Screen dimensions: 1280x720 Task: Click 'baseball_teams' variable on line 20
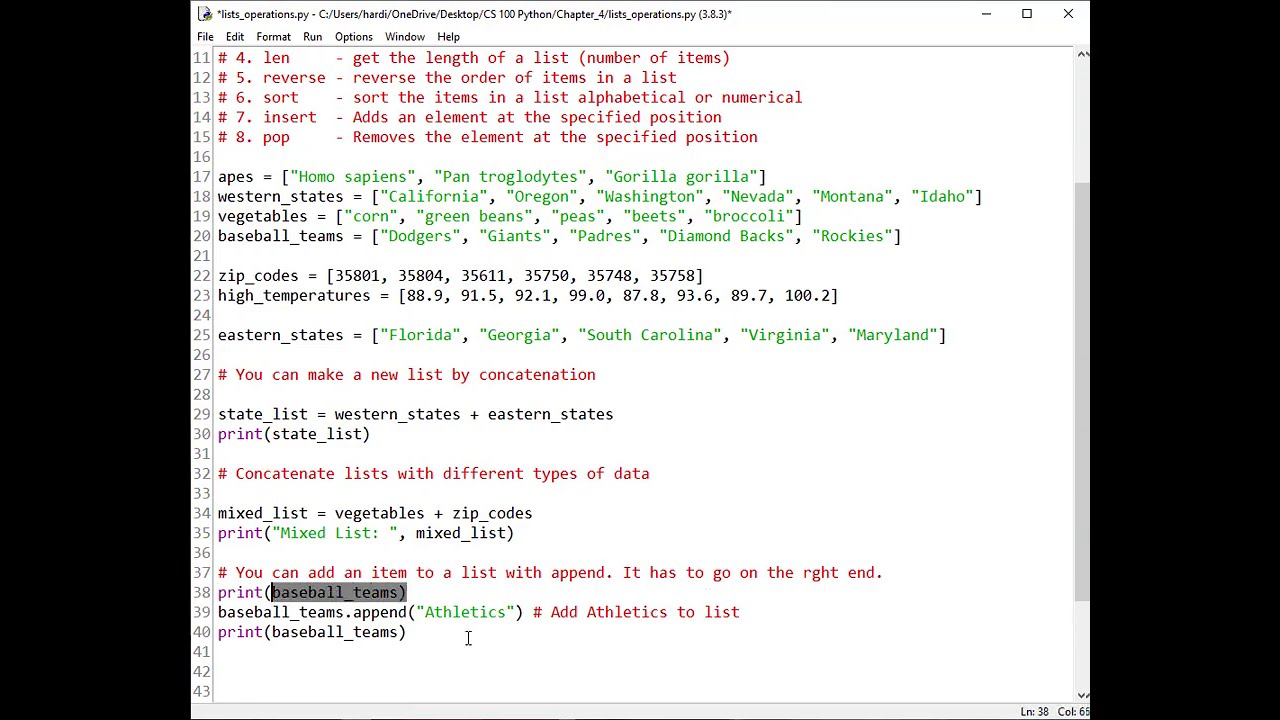281,237
